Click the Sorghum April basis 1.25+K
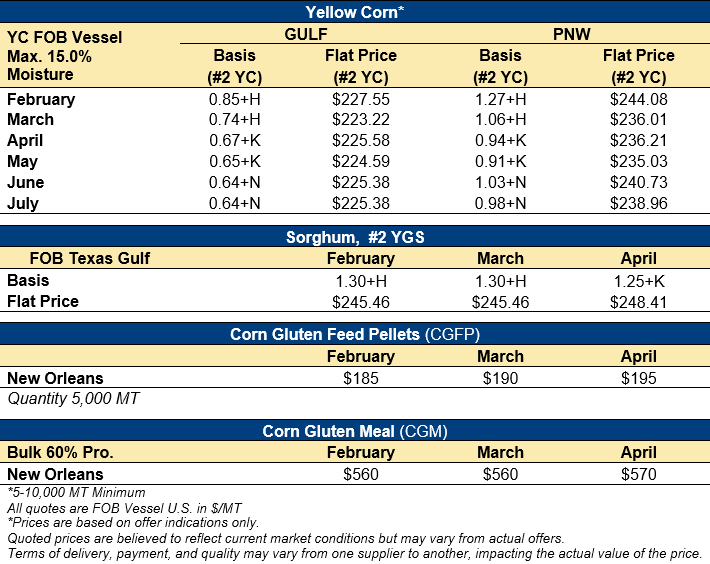 (x=638, y=280)
